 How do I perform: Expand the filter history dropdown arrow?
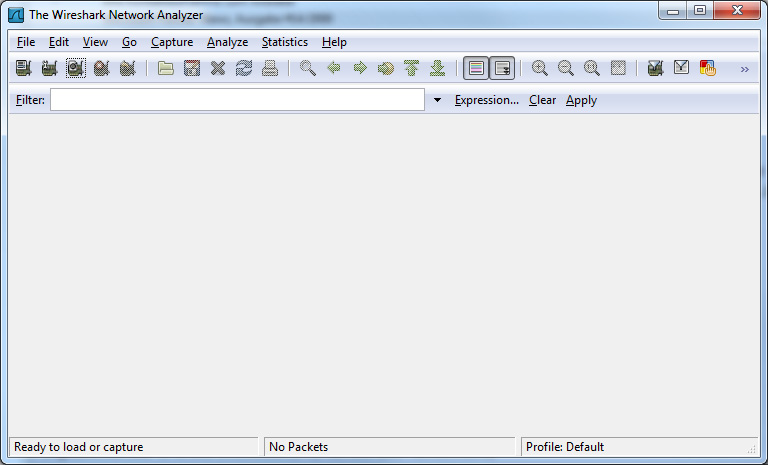tap(437, 100)
